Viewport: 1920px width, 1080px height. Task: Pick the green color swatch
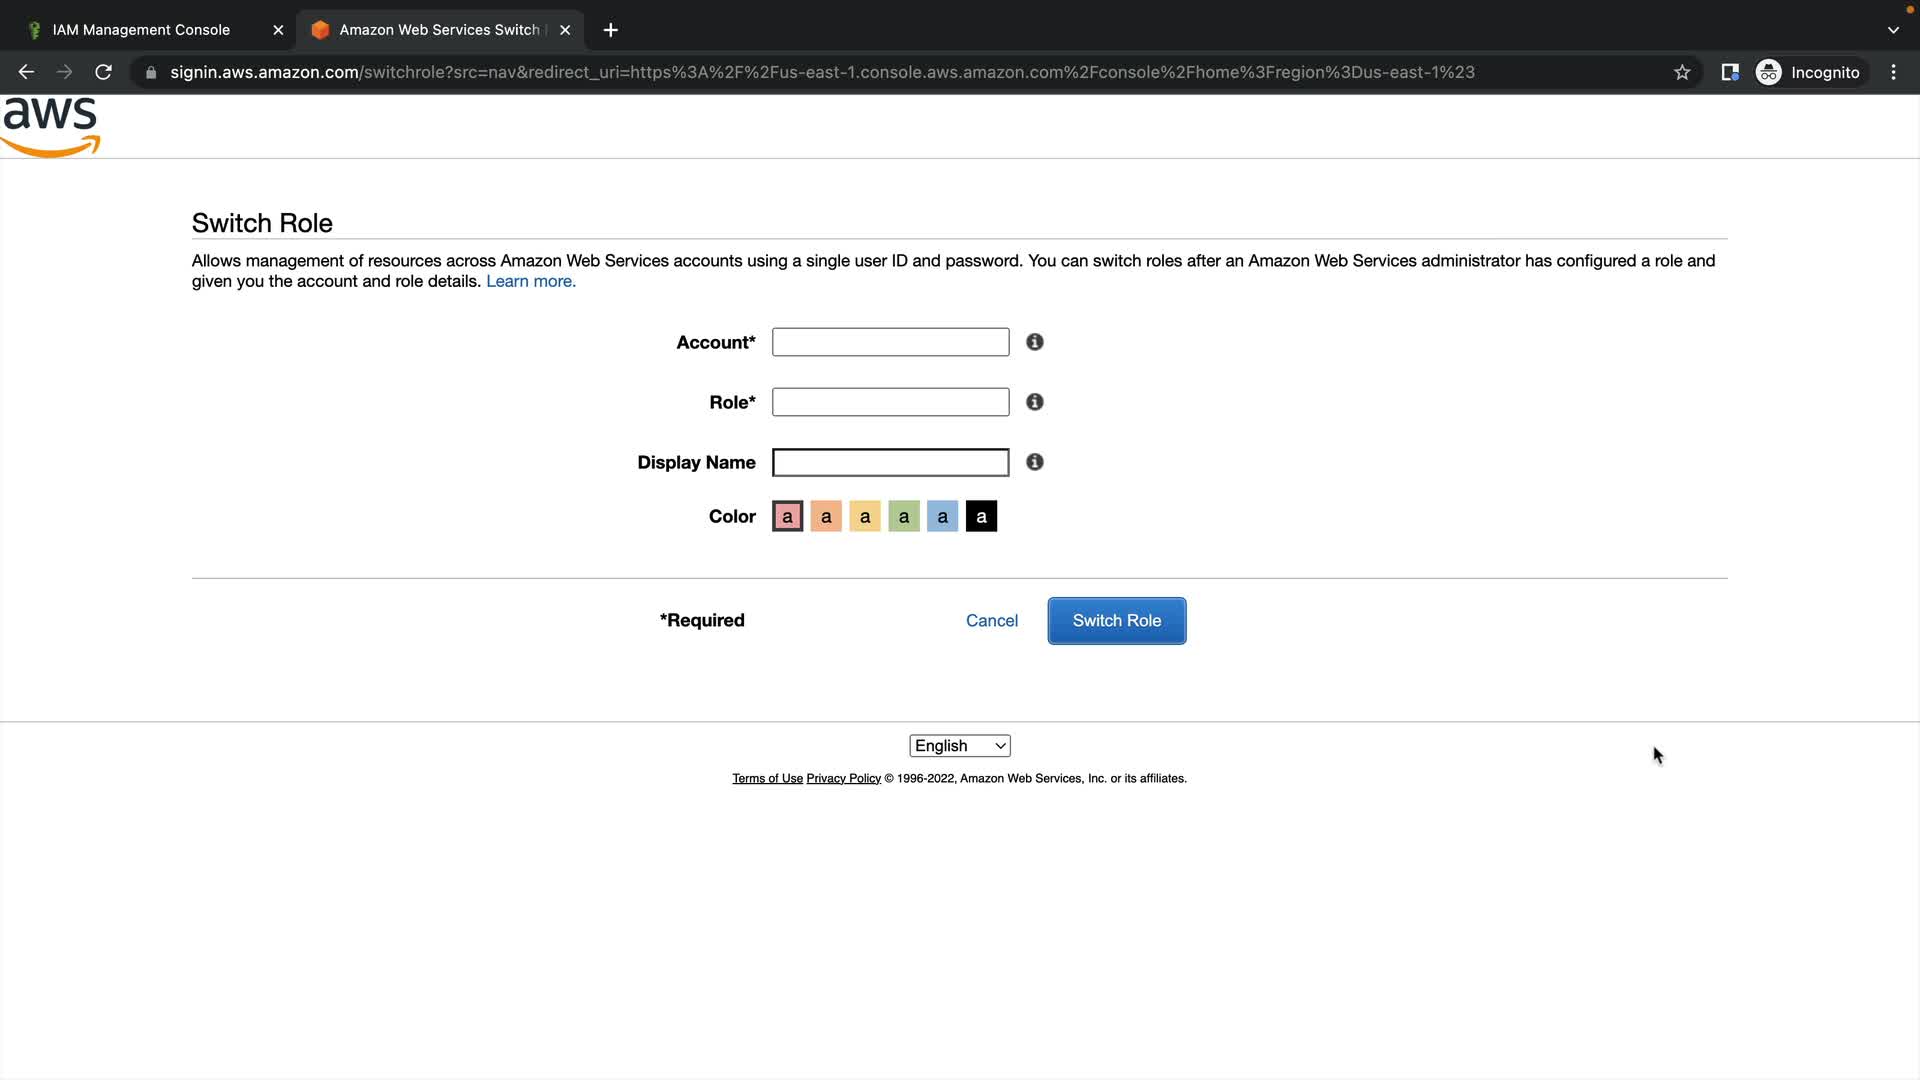pos(903,517)
